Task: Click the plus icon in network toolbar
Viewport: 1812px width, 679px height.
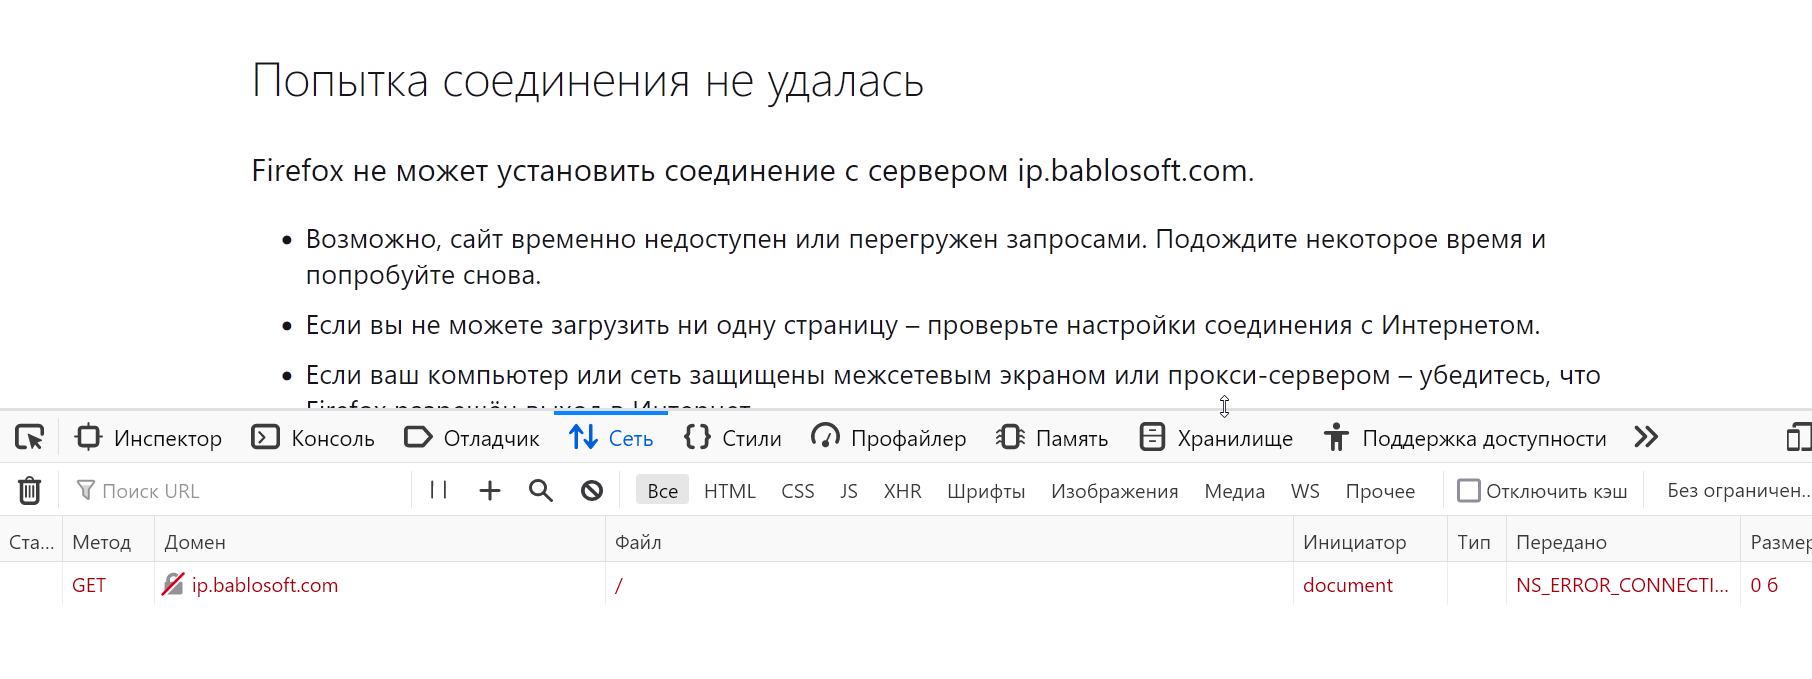Action: 490,491
